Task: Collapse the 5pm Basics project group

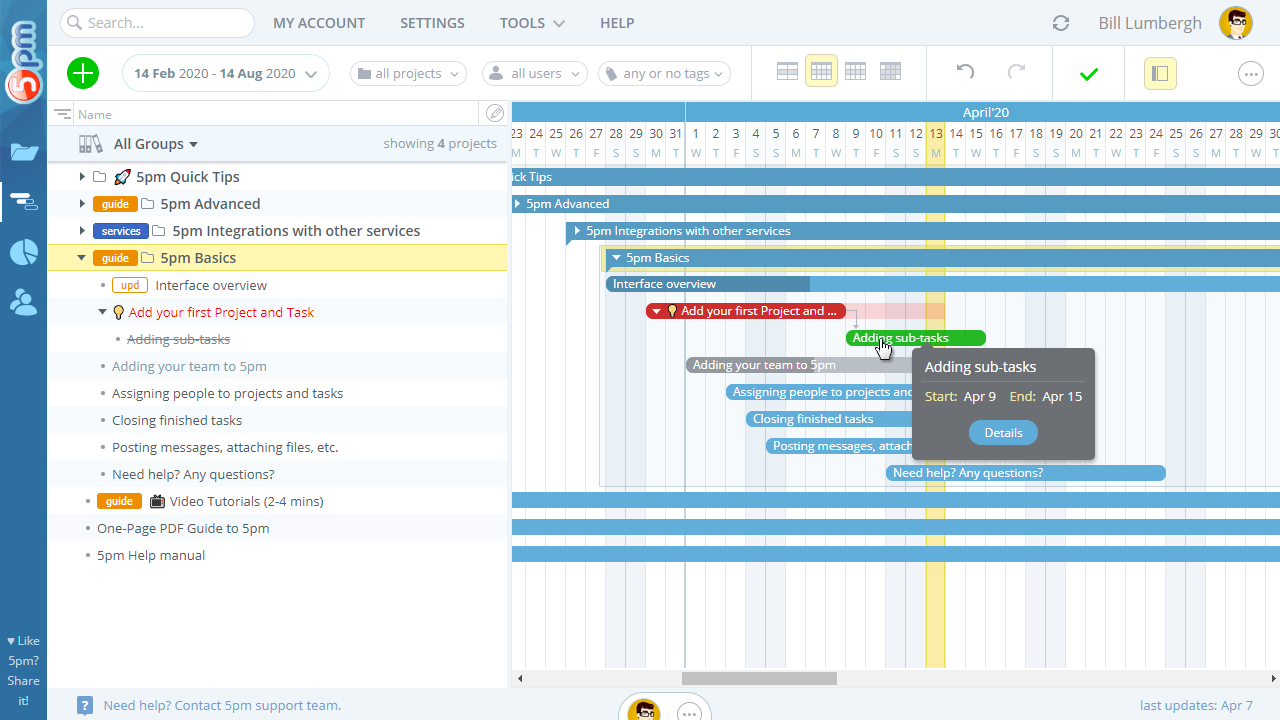Action: pyautogui.click(x=82, y=257)
